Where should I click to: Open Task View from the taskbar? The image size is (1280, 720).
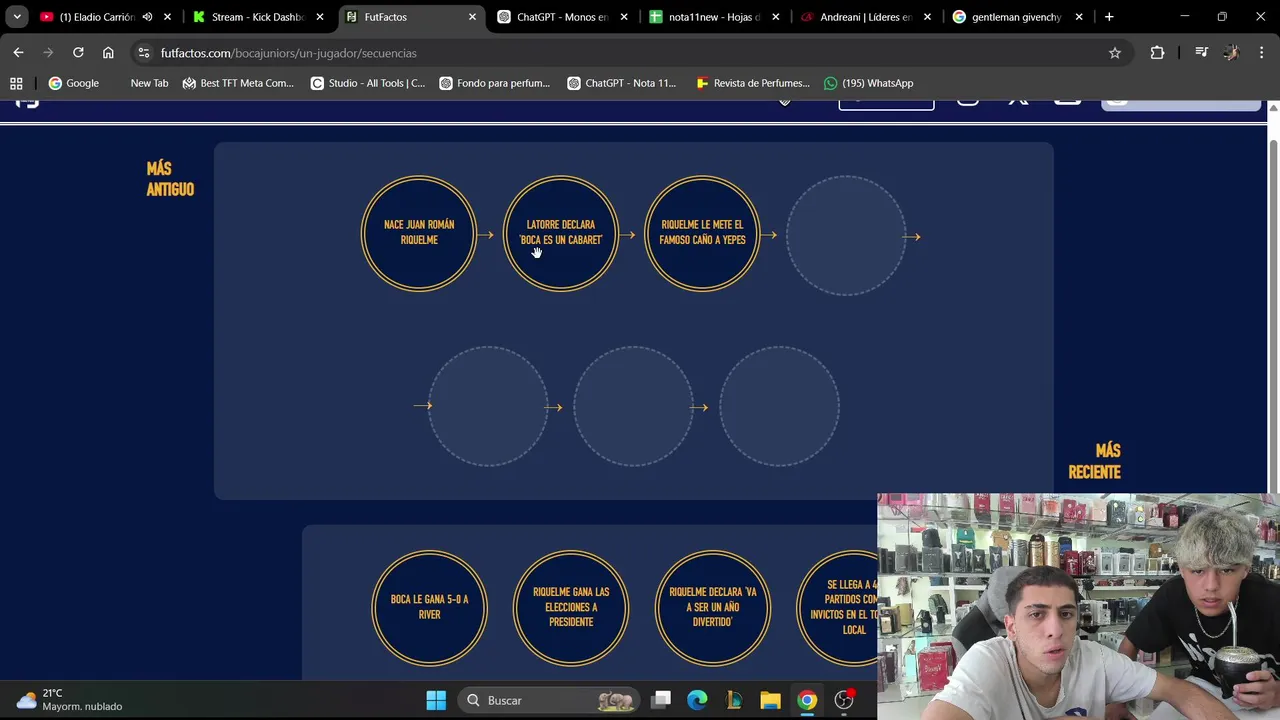pos(661,700)
